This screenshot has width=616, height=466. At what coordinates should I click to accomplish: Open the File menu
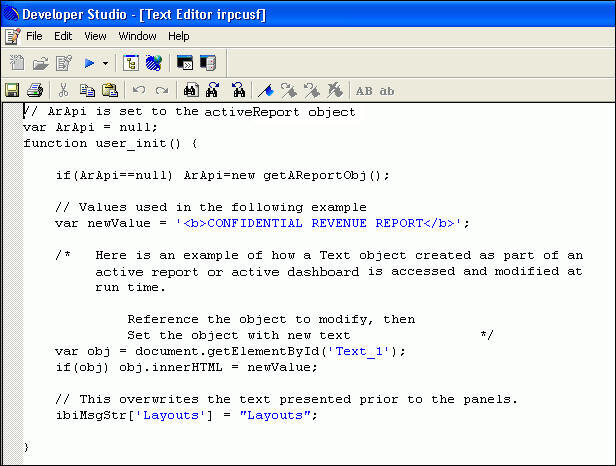pos(34,36)
